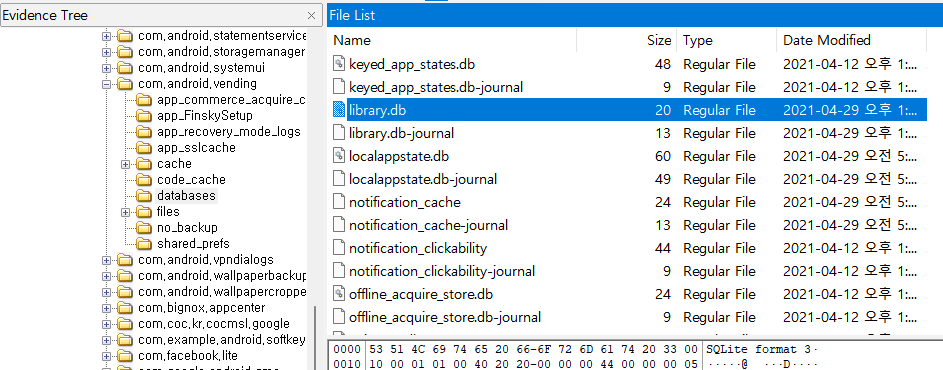
Task: Select the keyed_app_states.db-journal file name
Action: (436, 87)
